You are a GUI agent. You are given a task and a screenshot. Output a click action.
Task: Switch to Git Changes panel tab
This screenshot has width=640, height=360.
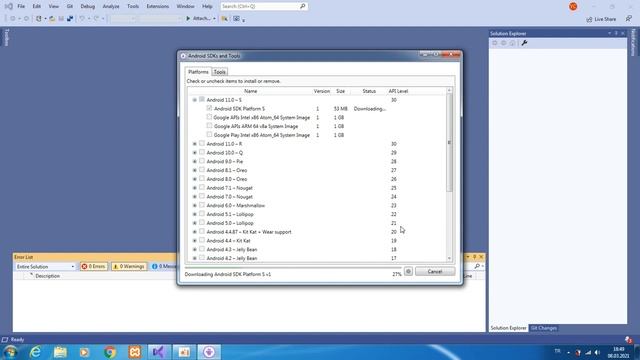543,328
